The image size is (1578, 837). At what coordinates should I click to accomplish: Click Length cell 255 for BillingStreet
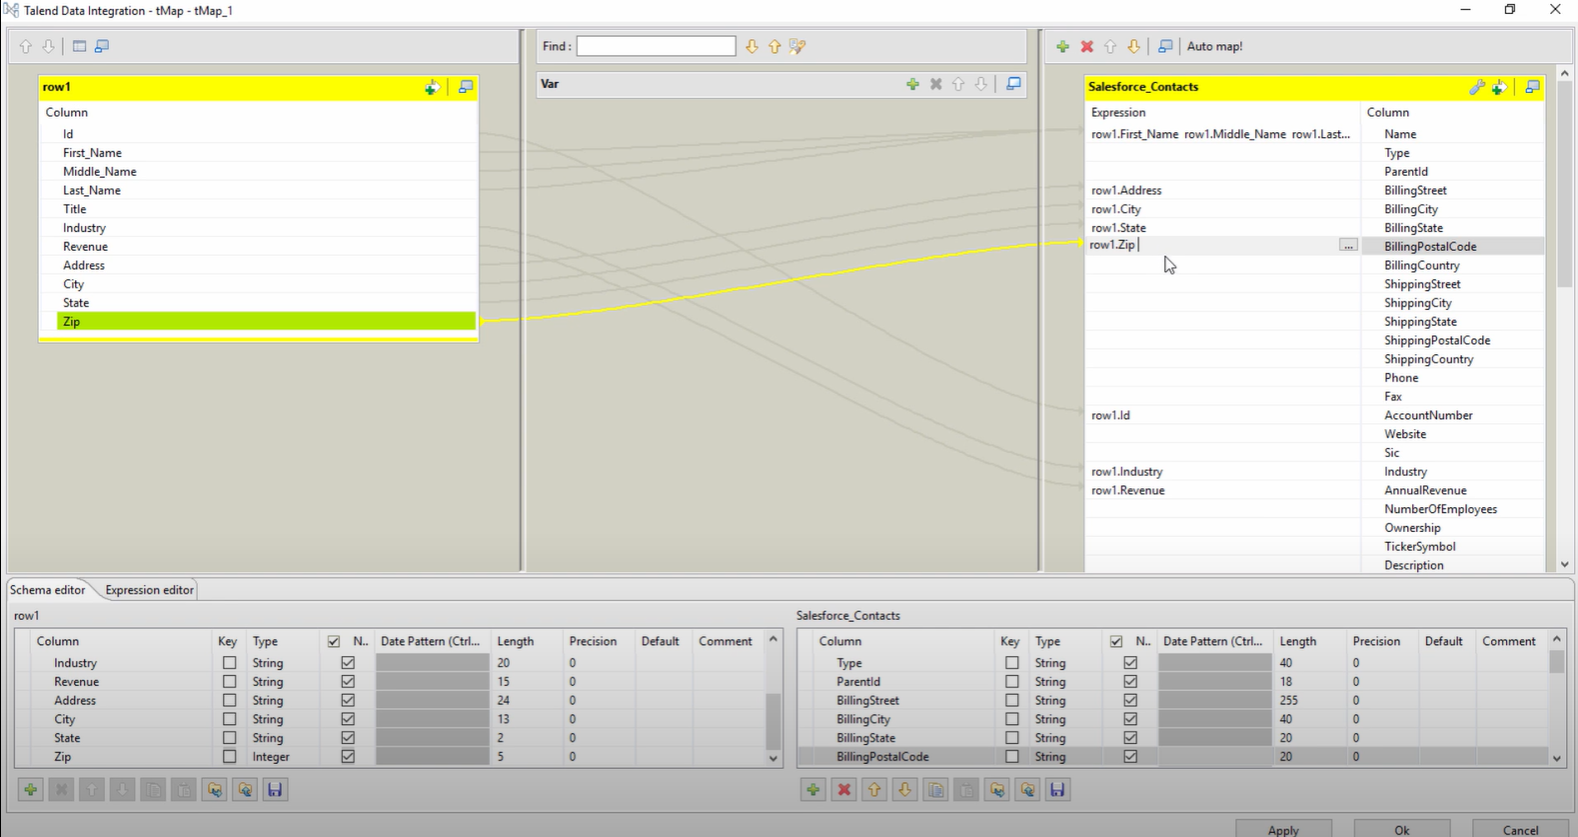pyautogui.click(x=1310, y=700)
